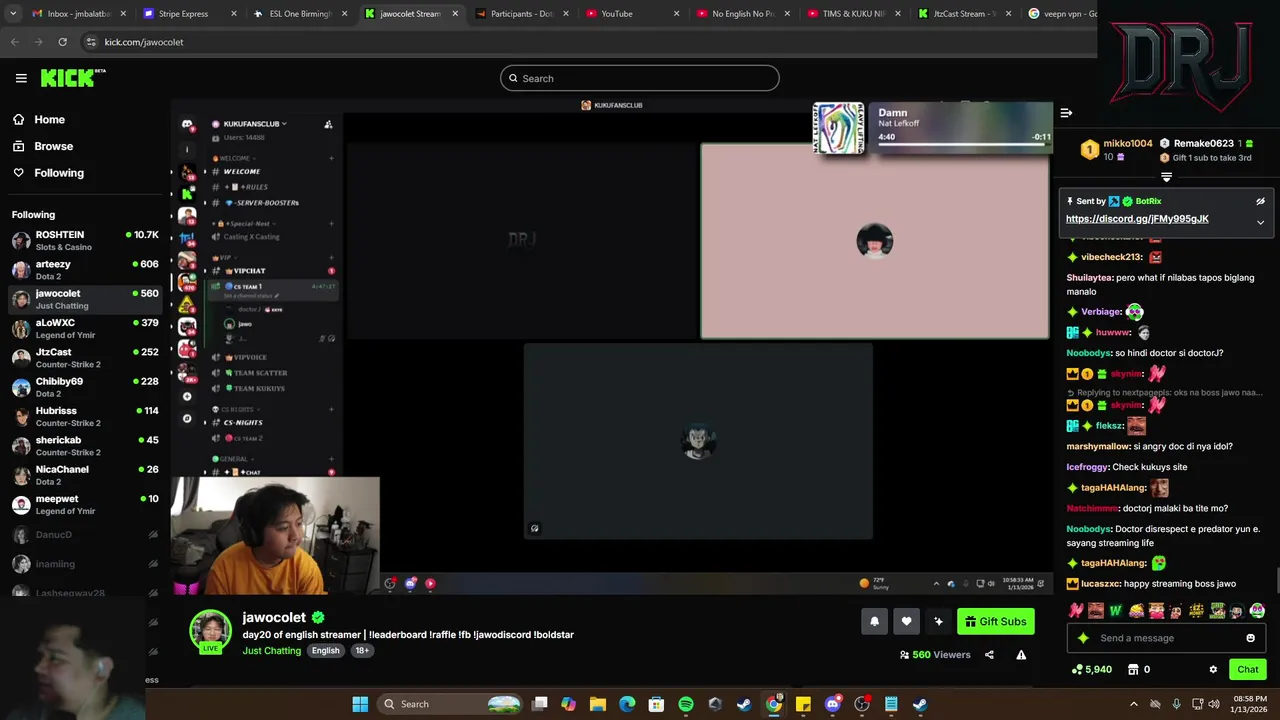Click the sparkle subscribe icon button

coord(938,622)
